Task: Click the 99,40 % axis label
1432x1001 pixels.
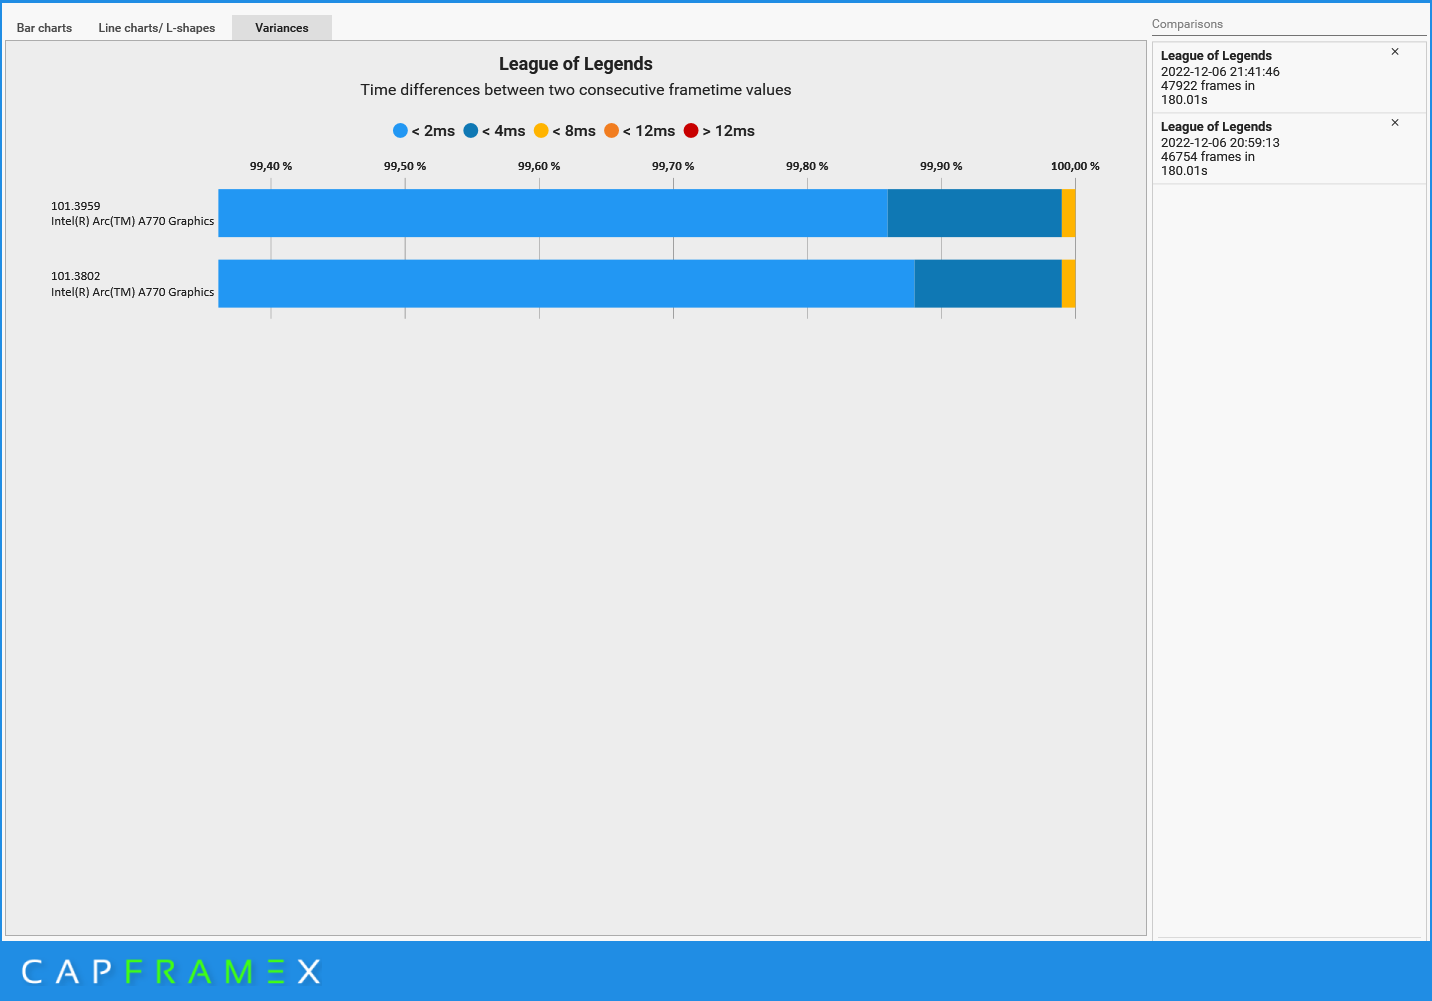Action: (271, 166)
